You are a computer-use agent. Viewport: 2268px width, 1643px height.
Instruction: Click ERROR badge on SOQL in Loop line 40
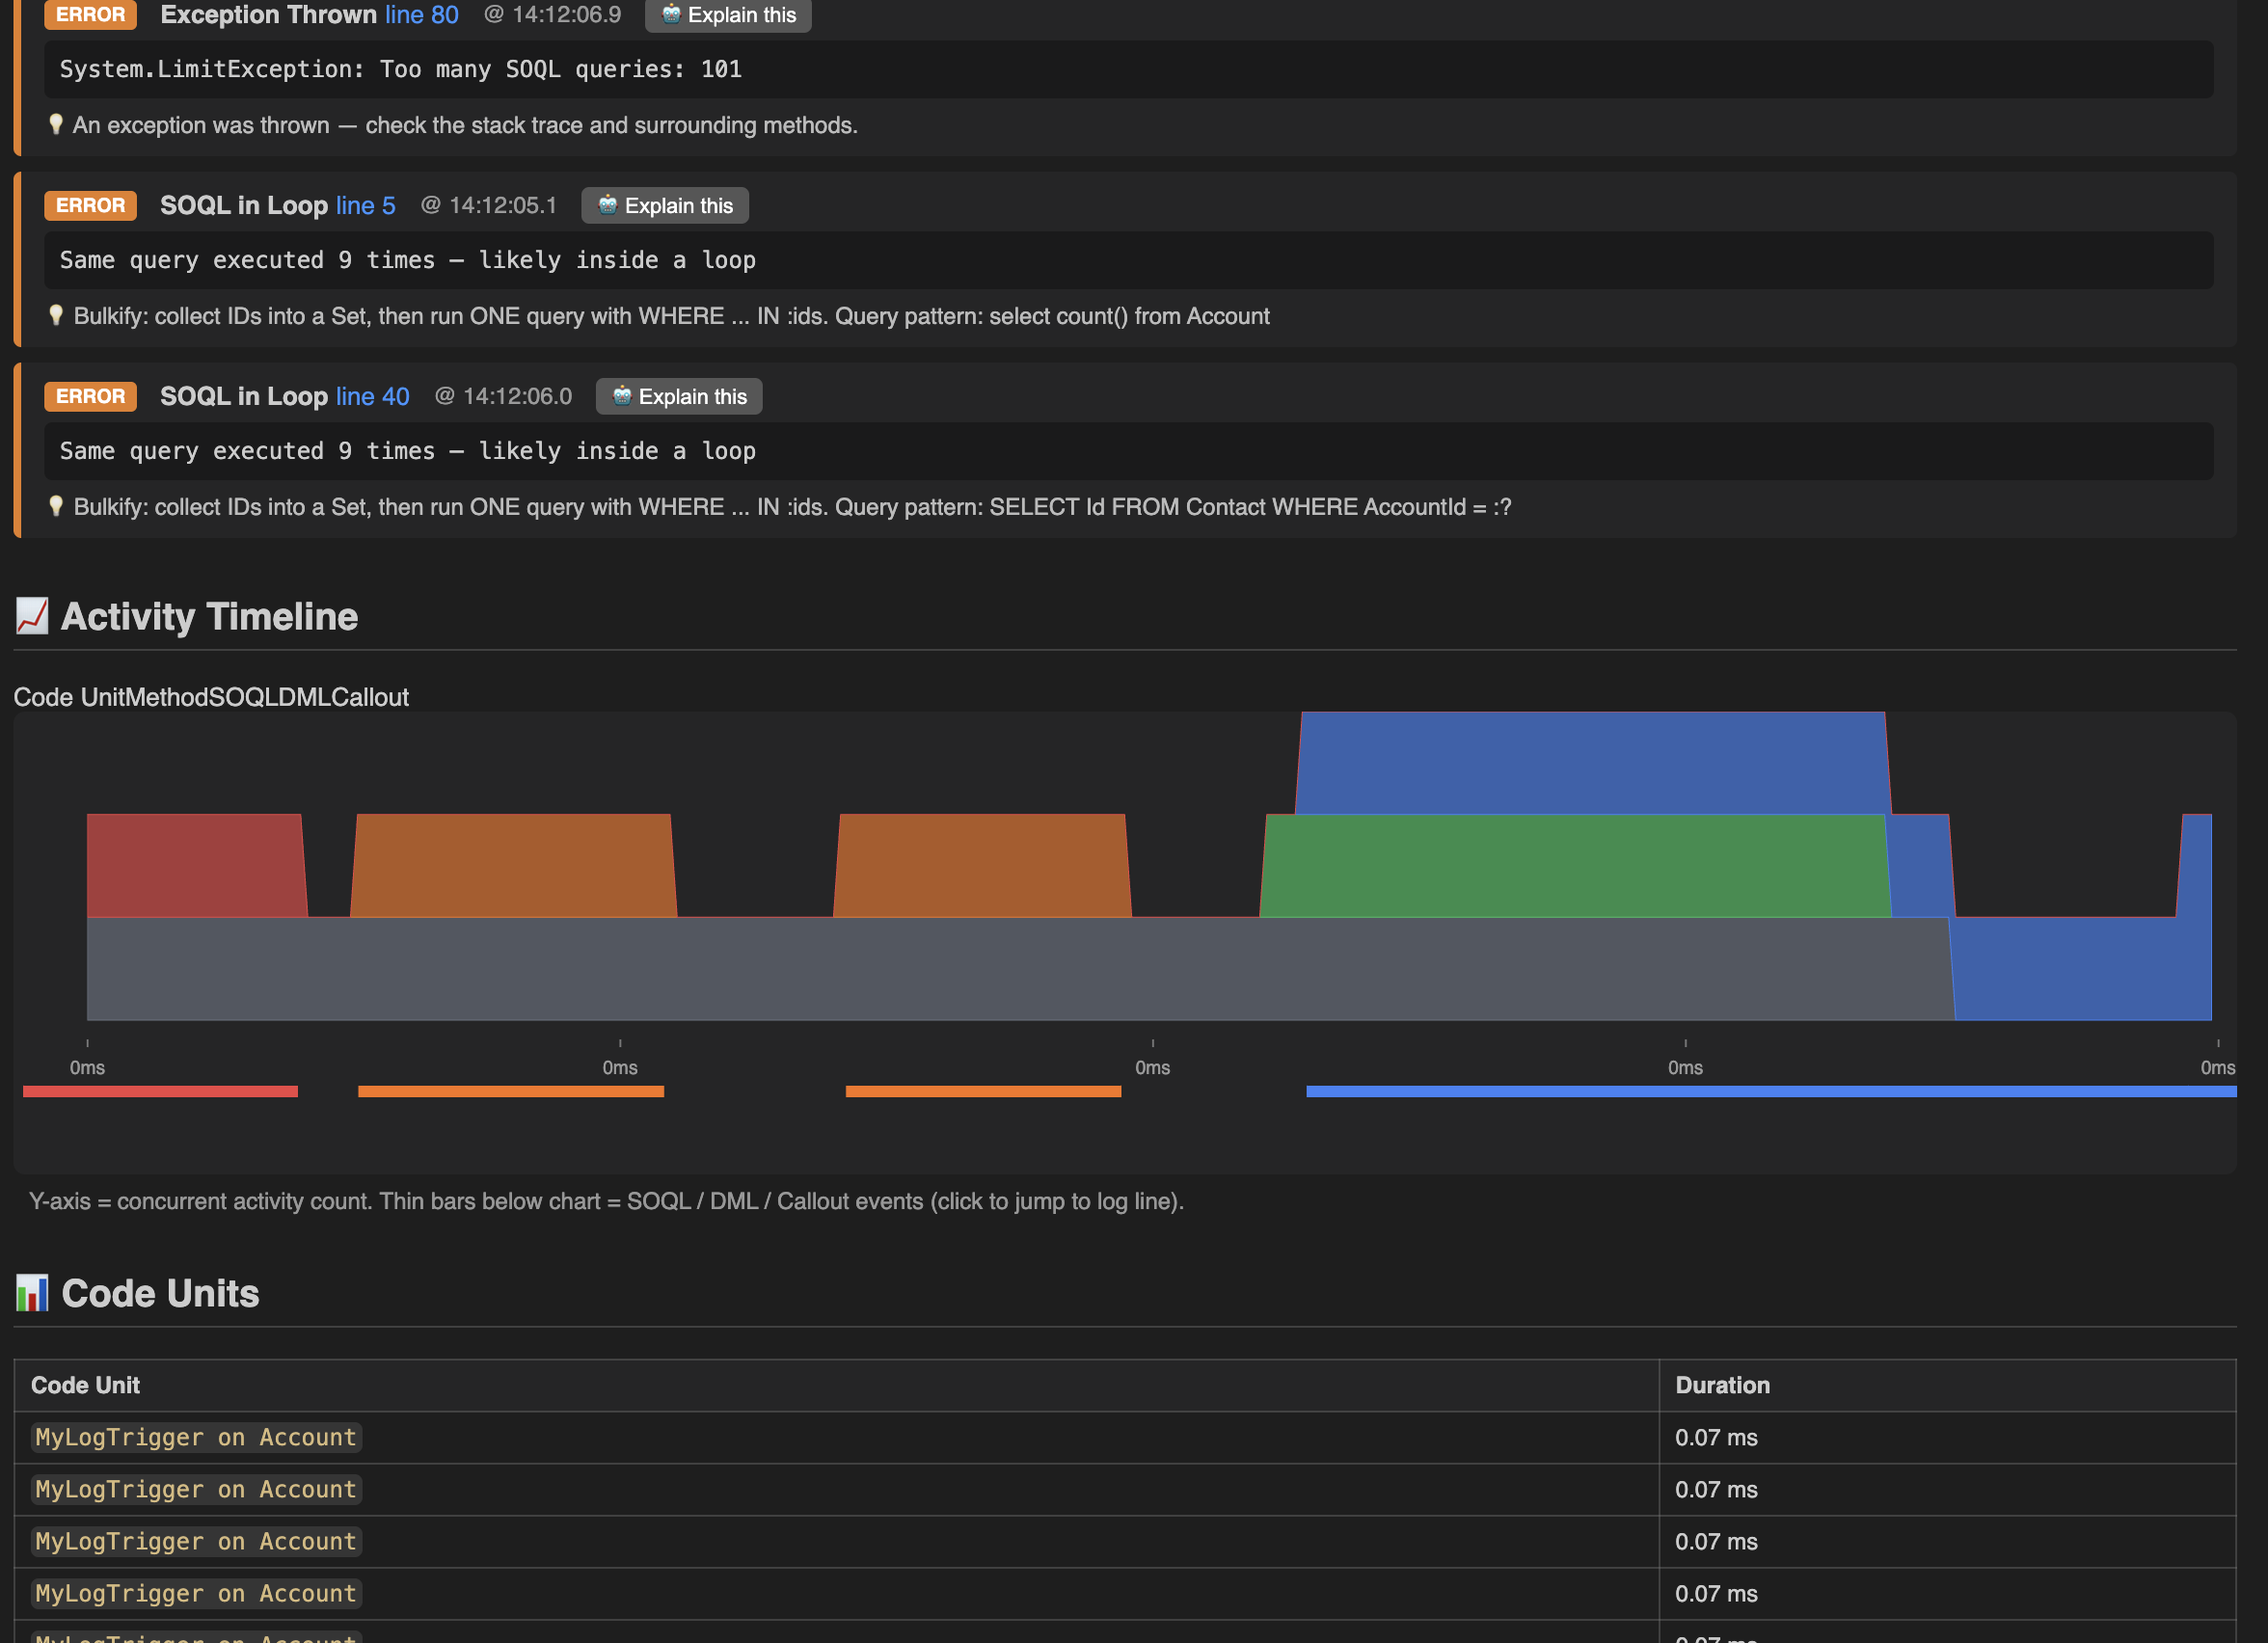tap(90, 396)
